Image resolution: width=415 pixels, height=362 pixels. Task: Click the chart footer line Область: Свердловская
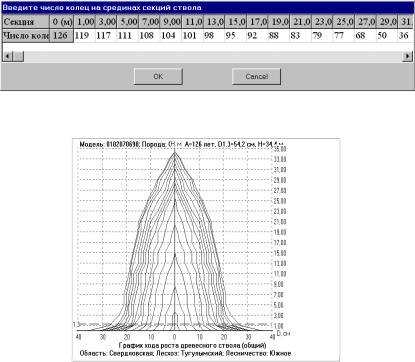pyautogui.click(x=185, y=353)
